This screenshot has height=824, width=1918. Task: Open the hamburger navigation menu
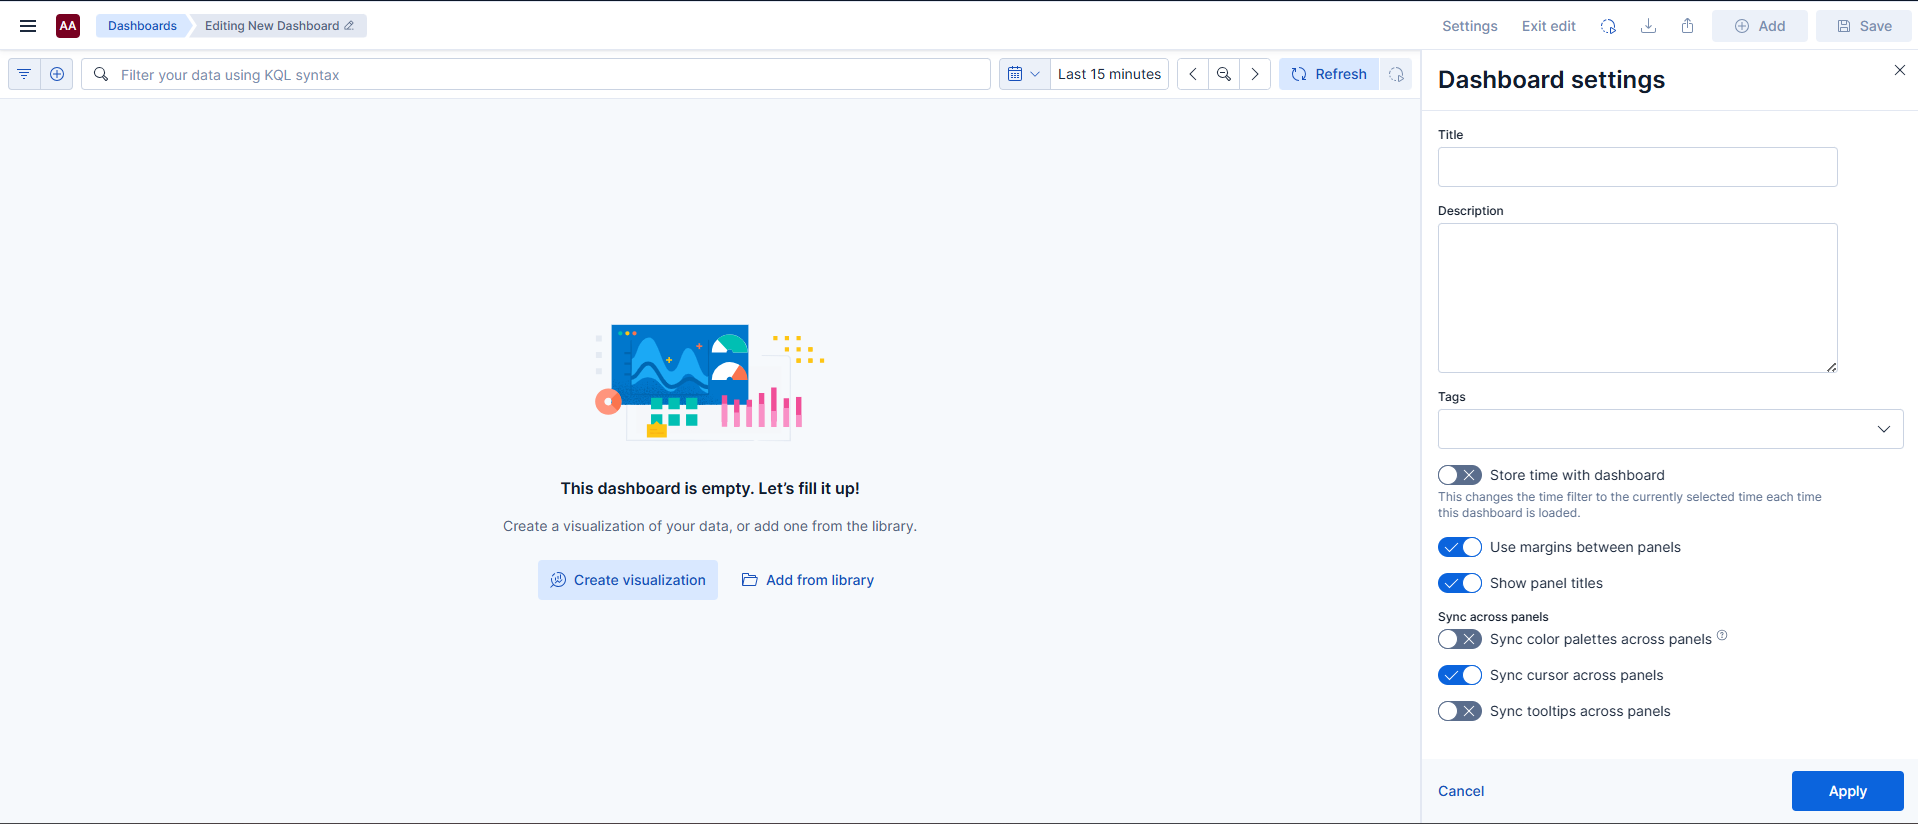pos(28,26)
